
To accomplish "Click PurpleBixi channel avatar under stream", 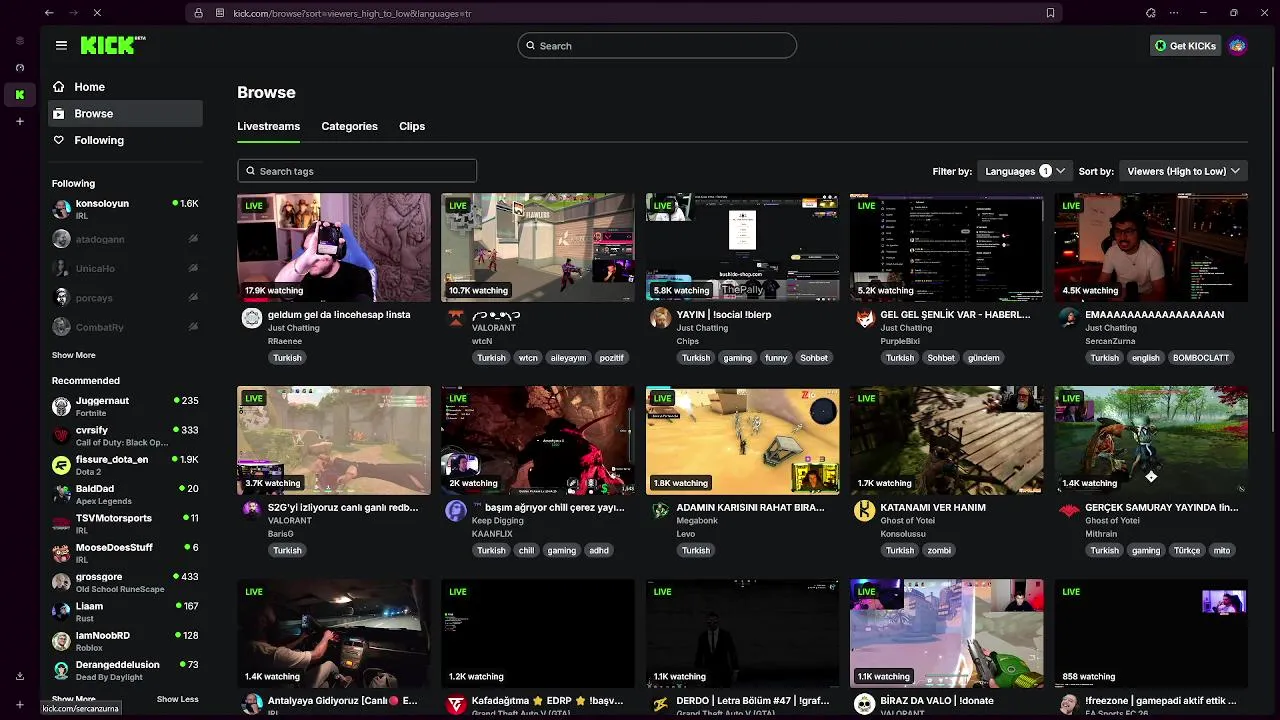I will [865, 318].
